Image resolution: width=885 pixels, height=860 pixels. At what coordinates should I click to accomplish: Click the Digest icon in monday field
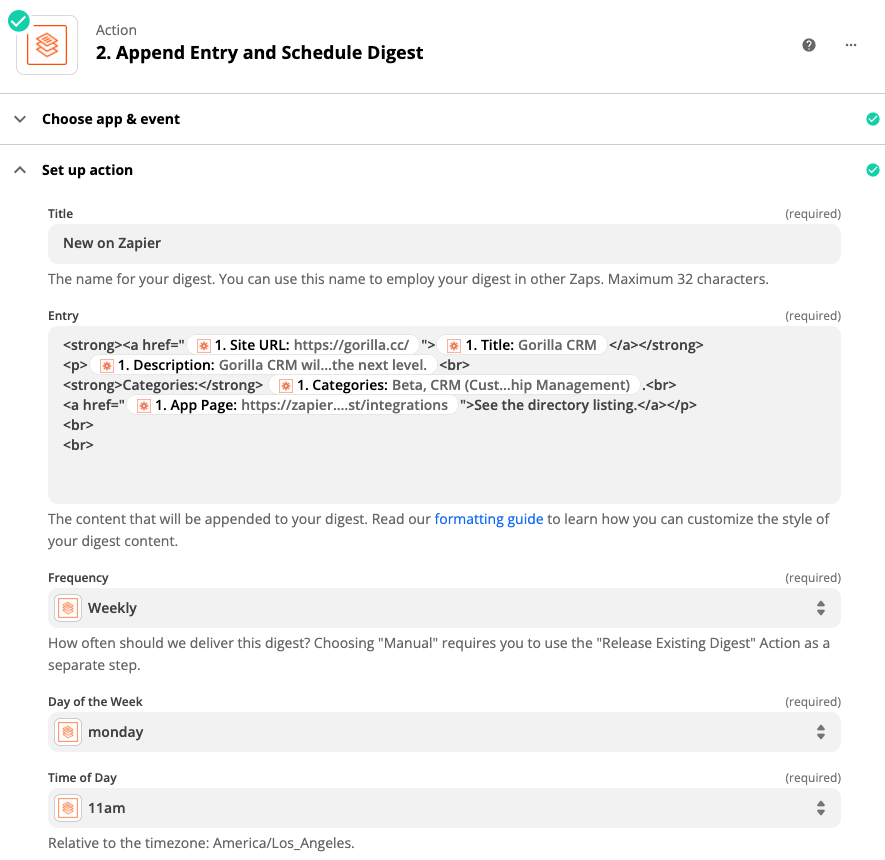[x=68, y=732]
